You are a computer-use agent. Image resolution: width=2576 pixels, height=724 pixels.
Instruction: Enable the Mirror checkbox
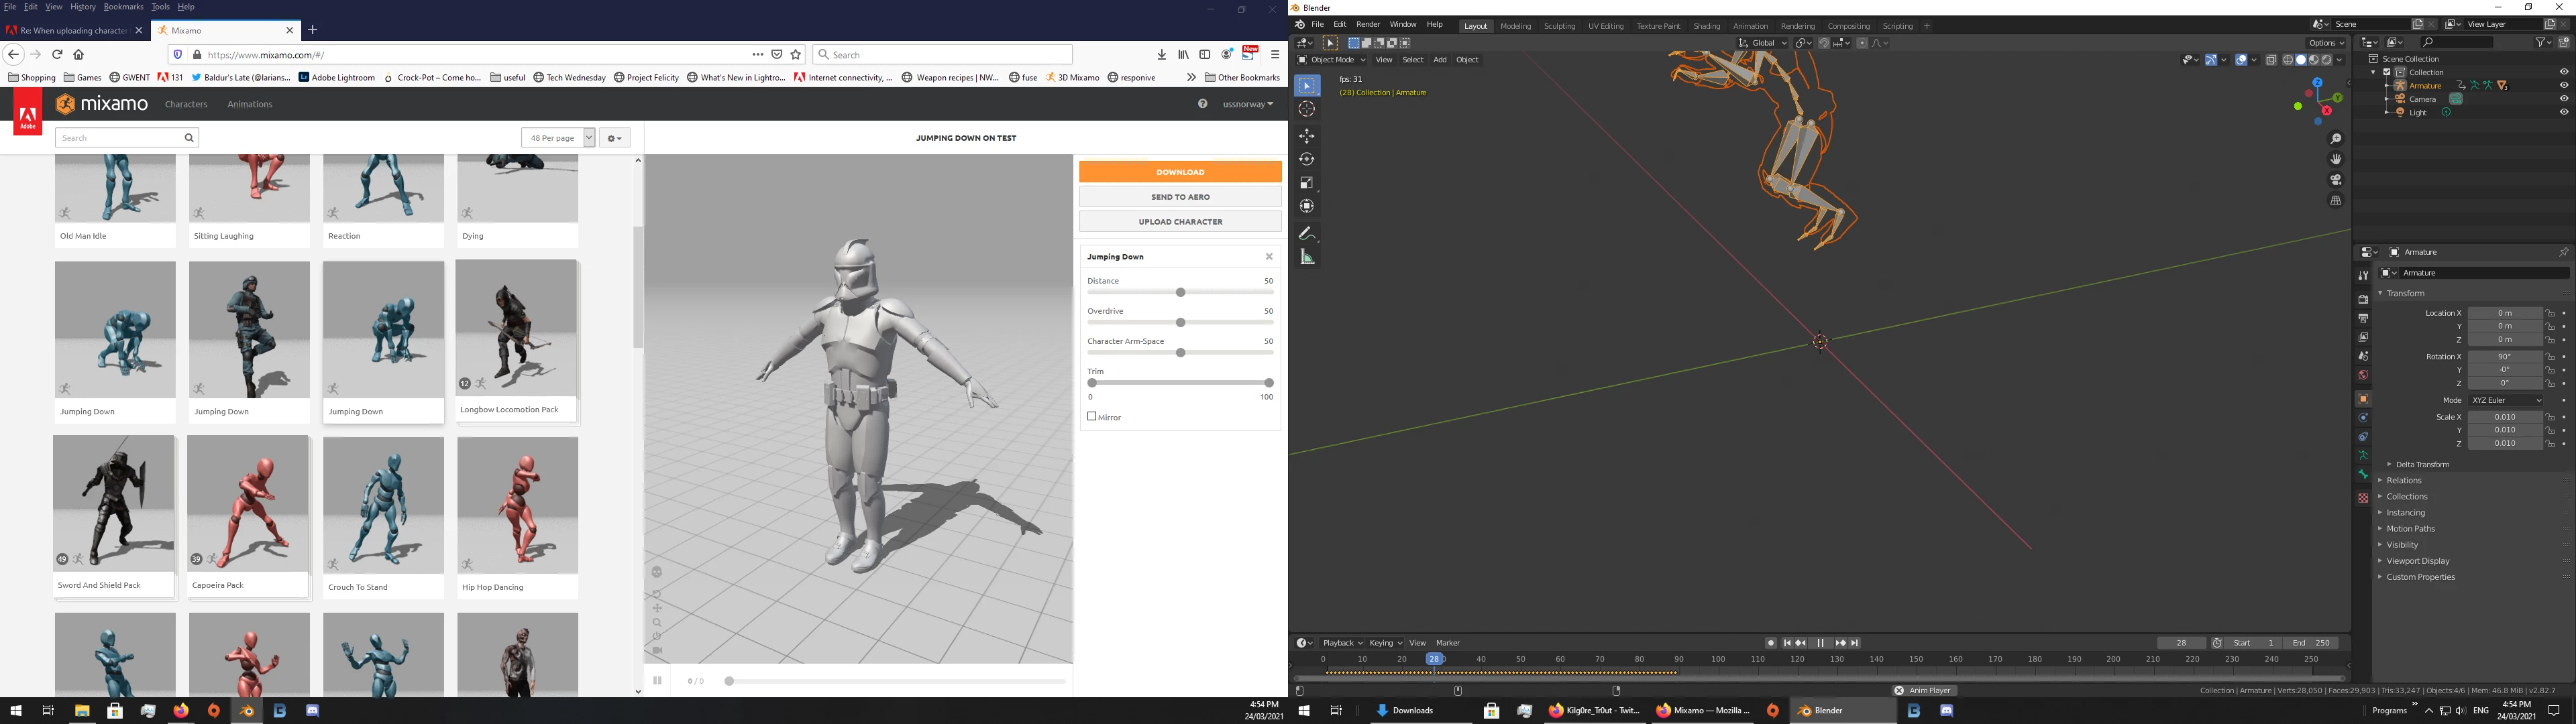click(1092, 417)
